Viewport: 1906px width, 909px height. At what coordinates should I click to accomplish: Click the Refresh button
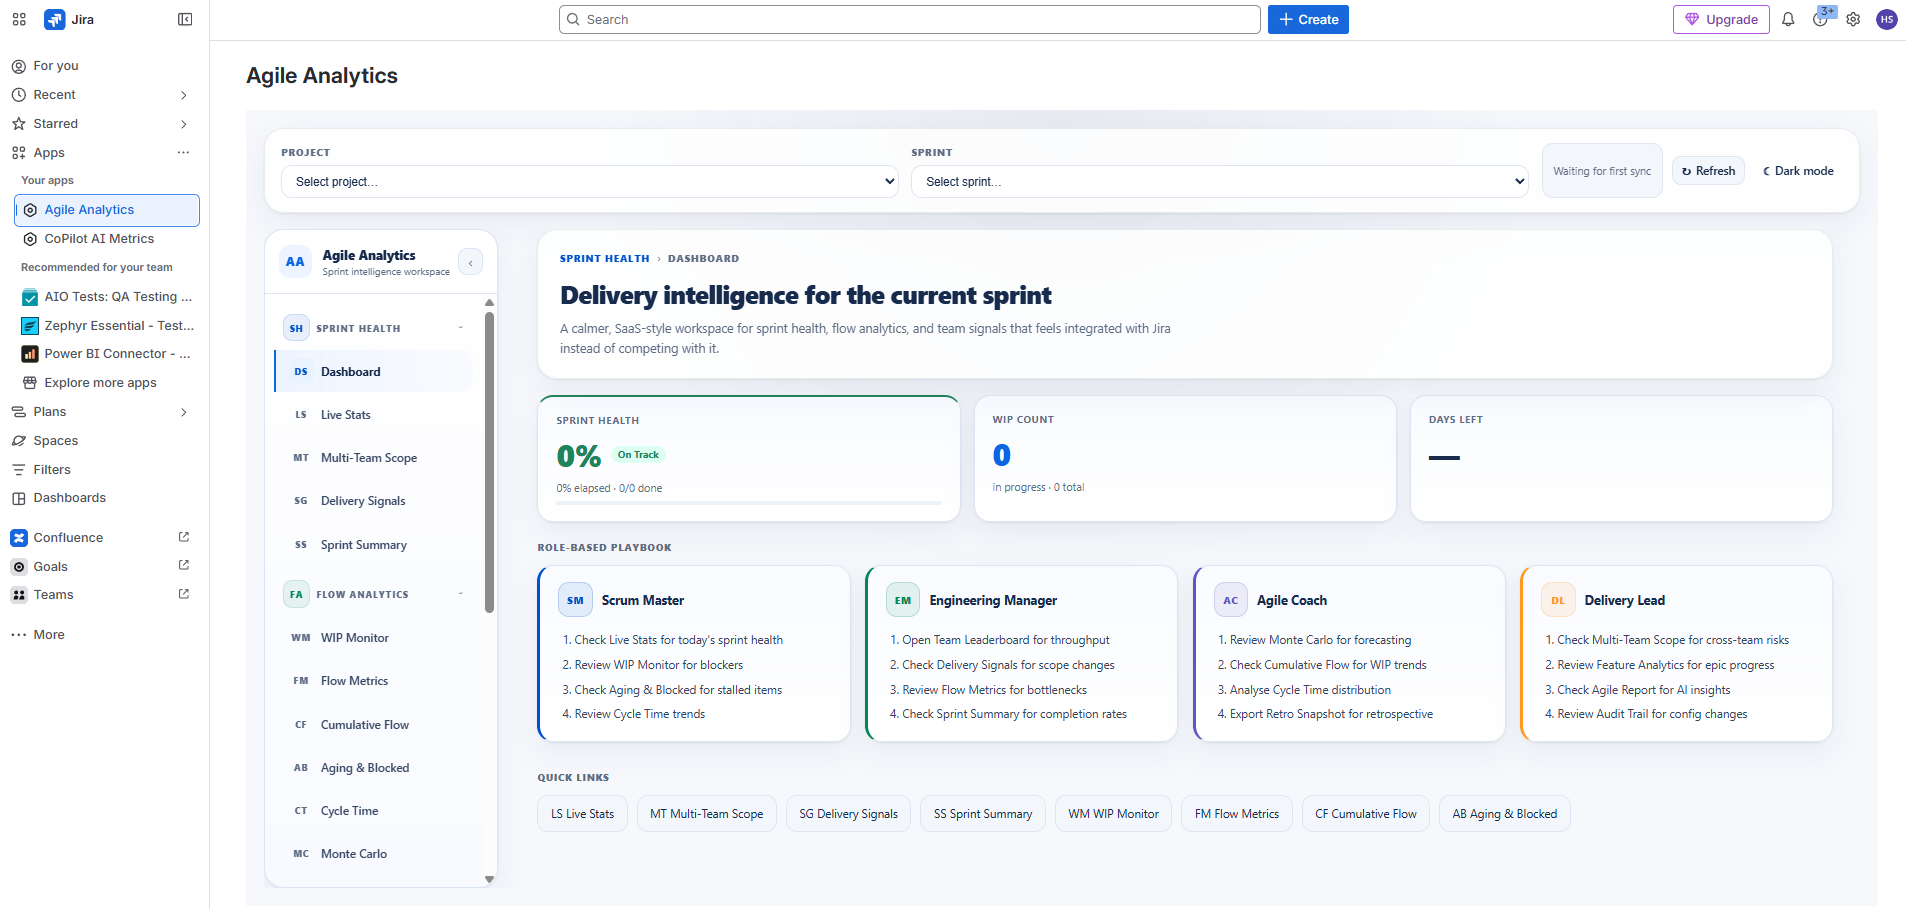1707,170
